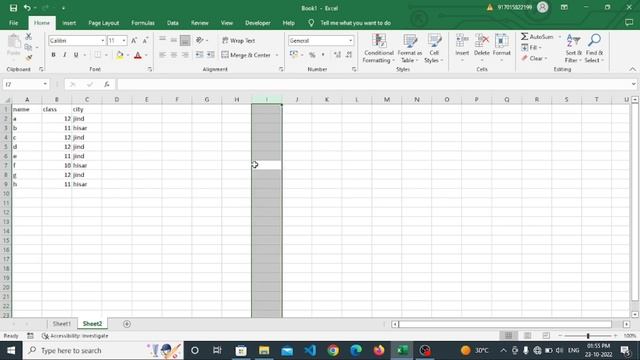640x360 pixels.
Task: Open Cell Styles gallery
Action: (434, 48)
